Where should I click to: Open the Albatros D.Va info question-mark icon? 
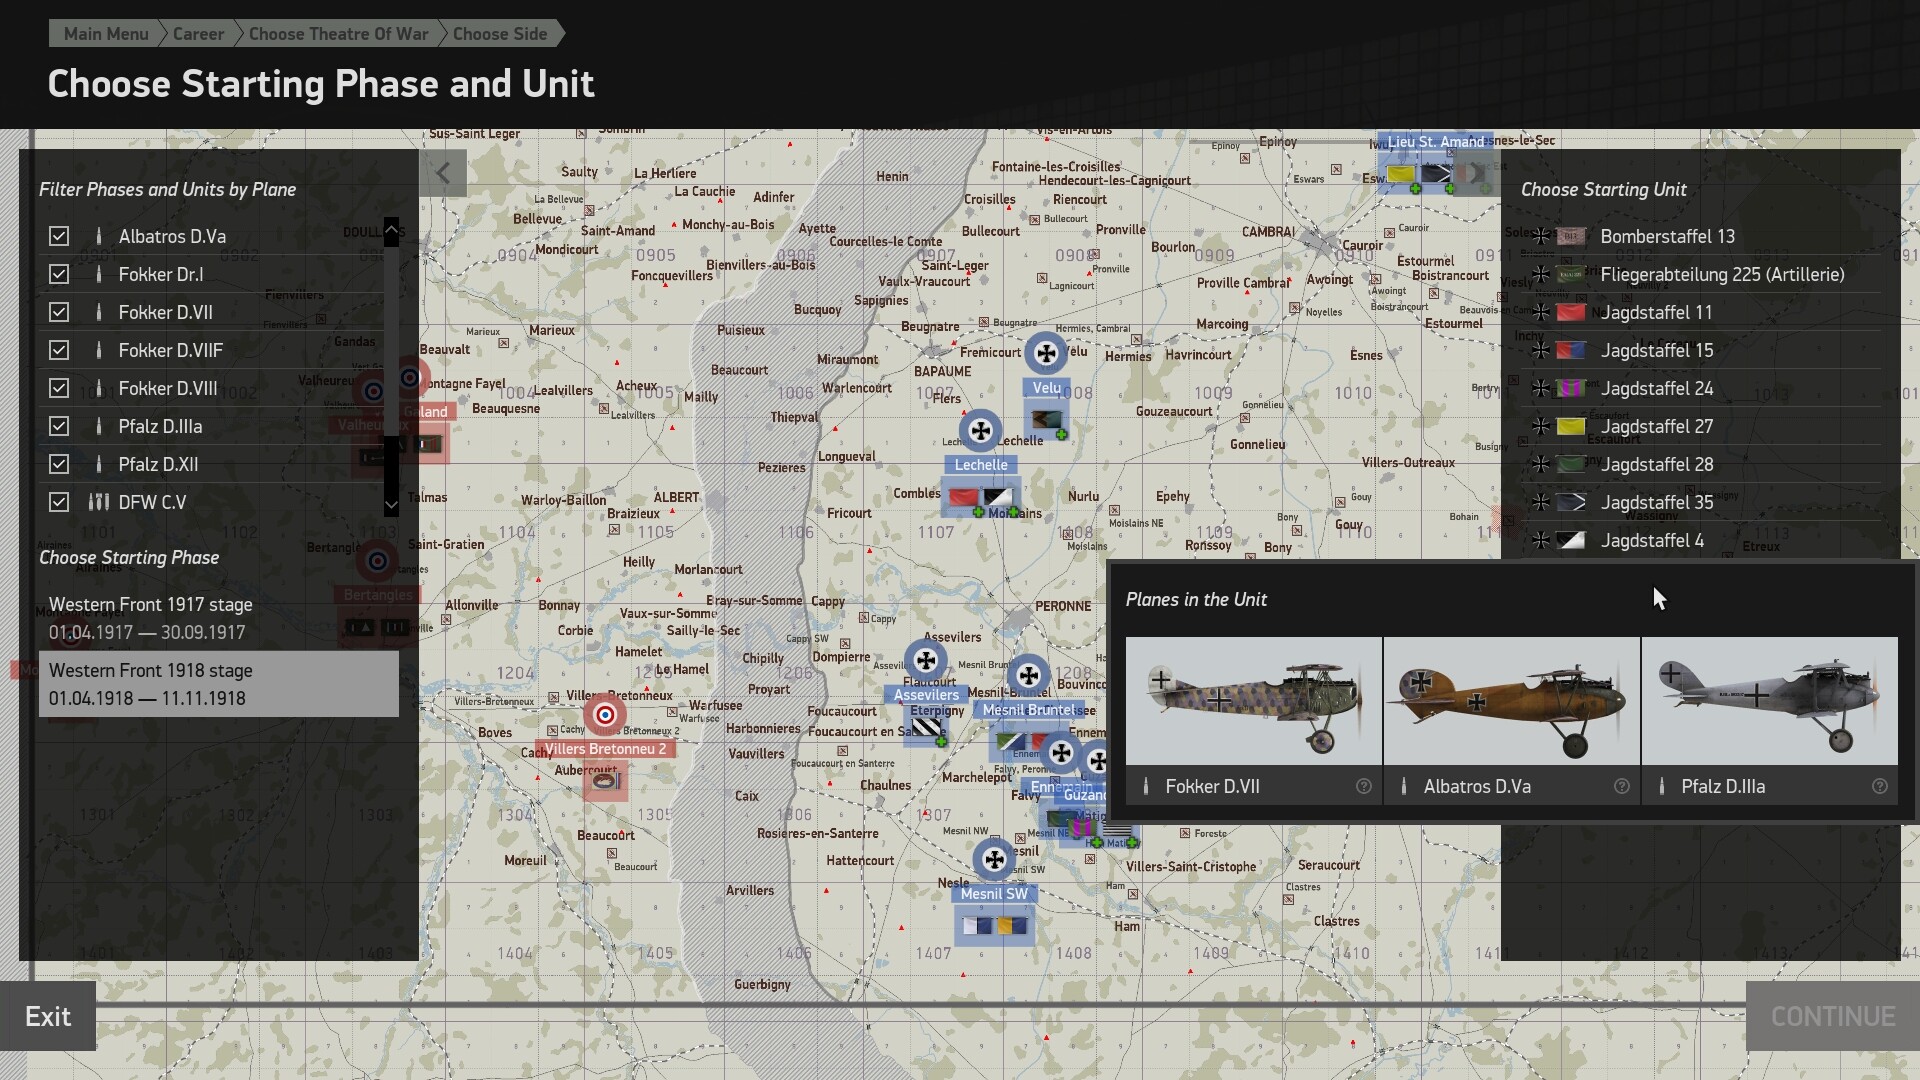1622,787
